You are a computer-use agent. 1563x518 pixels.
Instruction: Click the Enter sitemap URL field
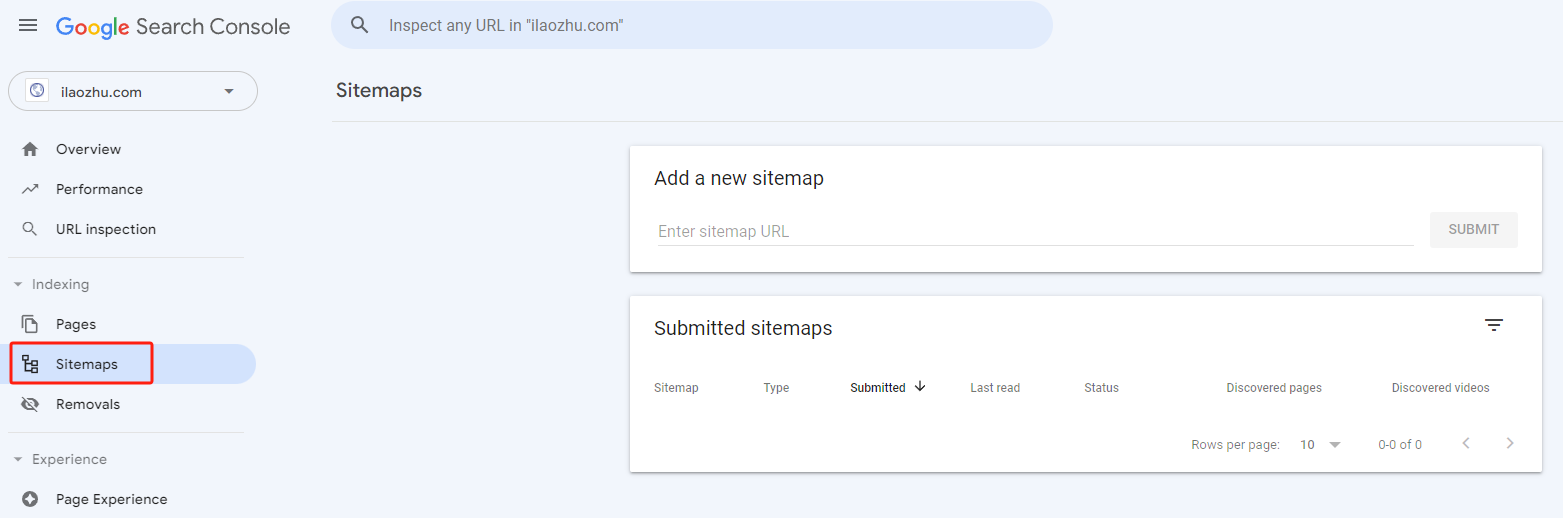pyautogui.click(x=1034, y=231)
